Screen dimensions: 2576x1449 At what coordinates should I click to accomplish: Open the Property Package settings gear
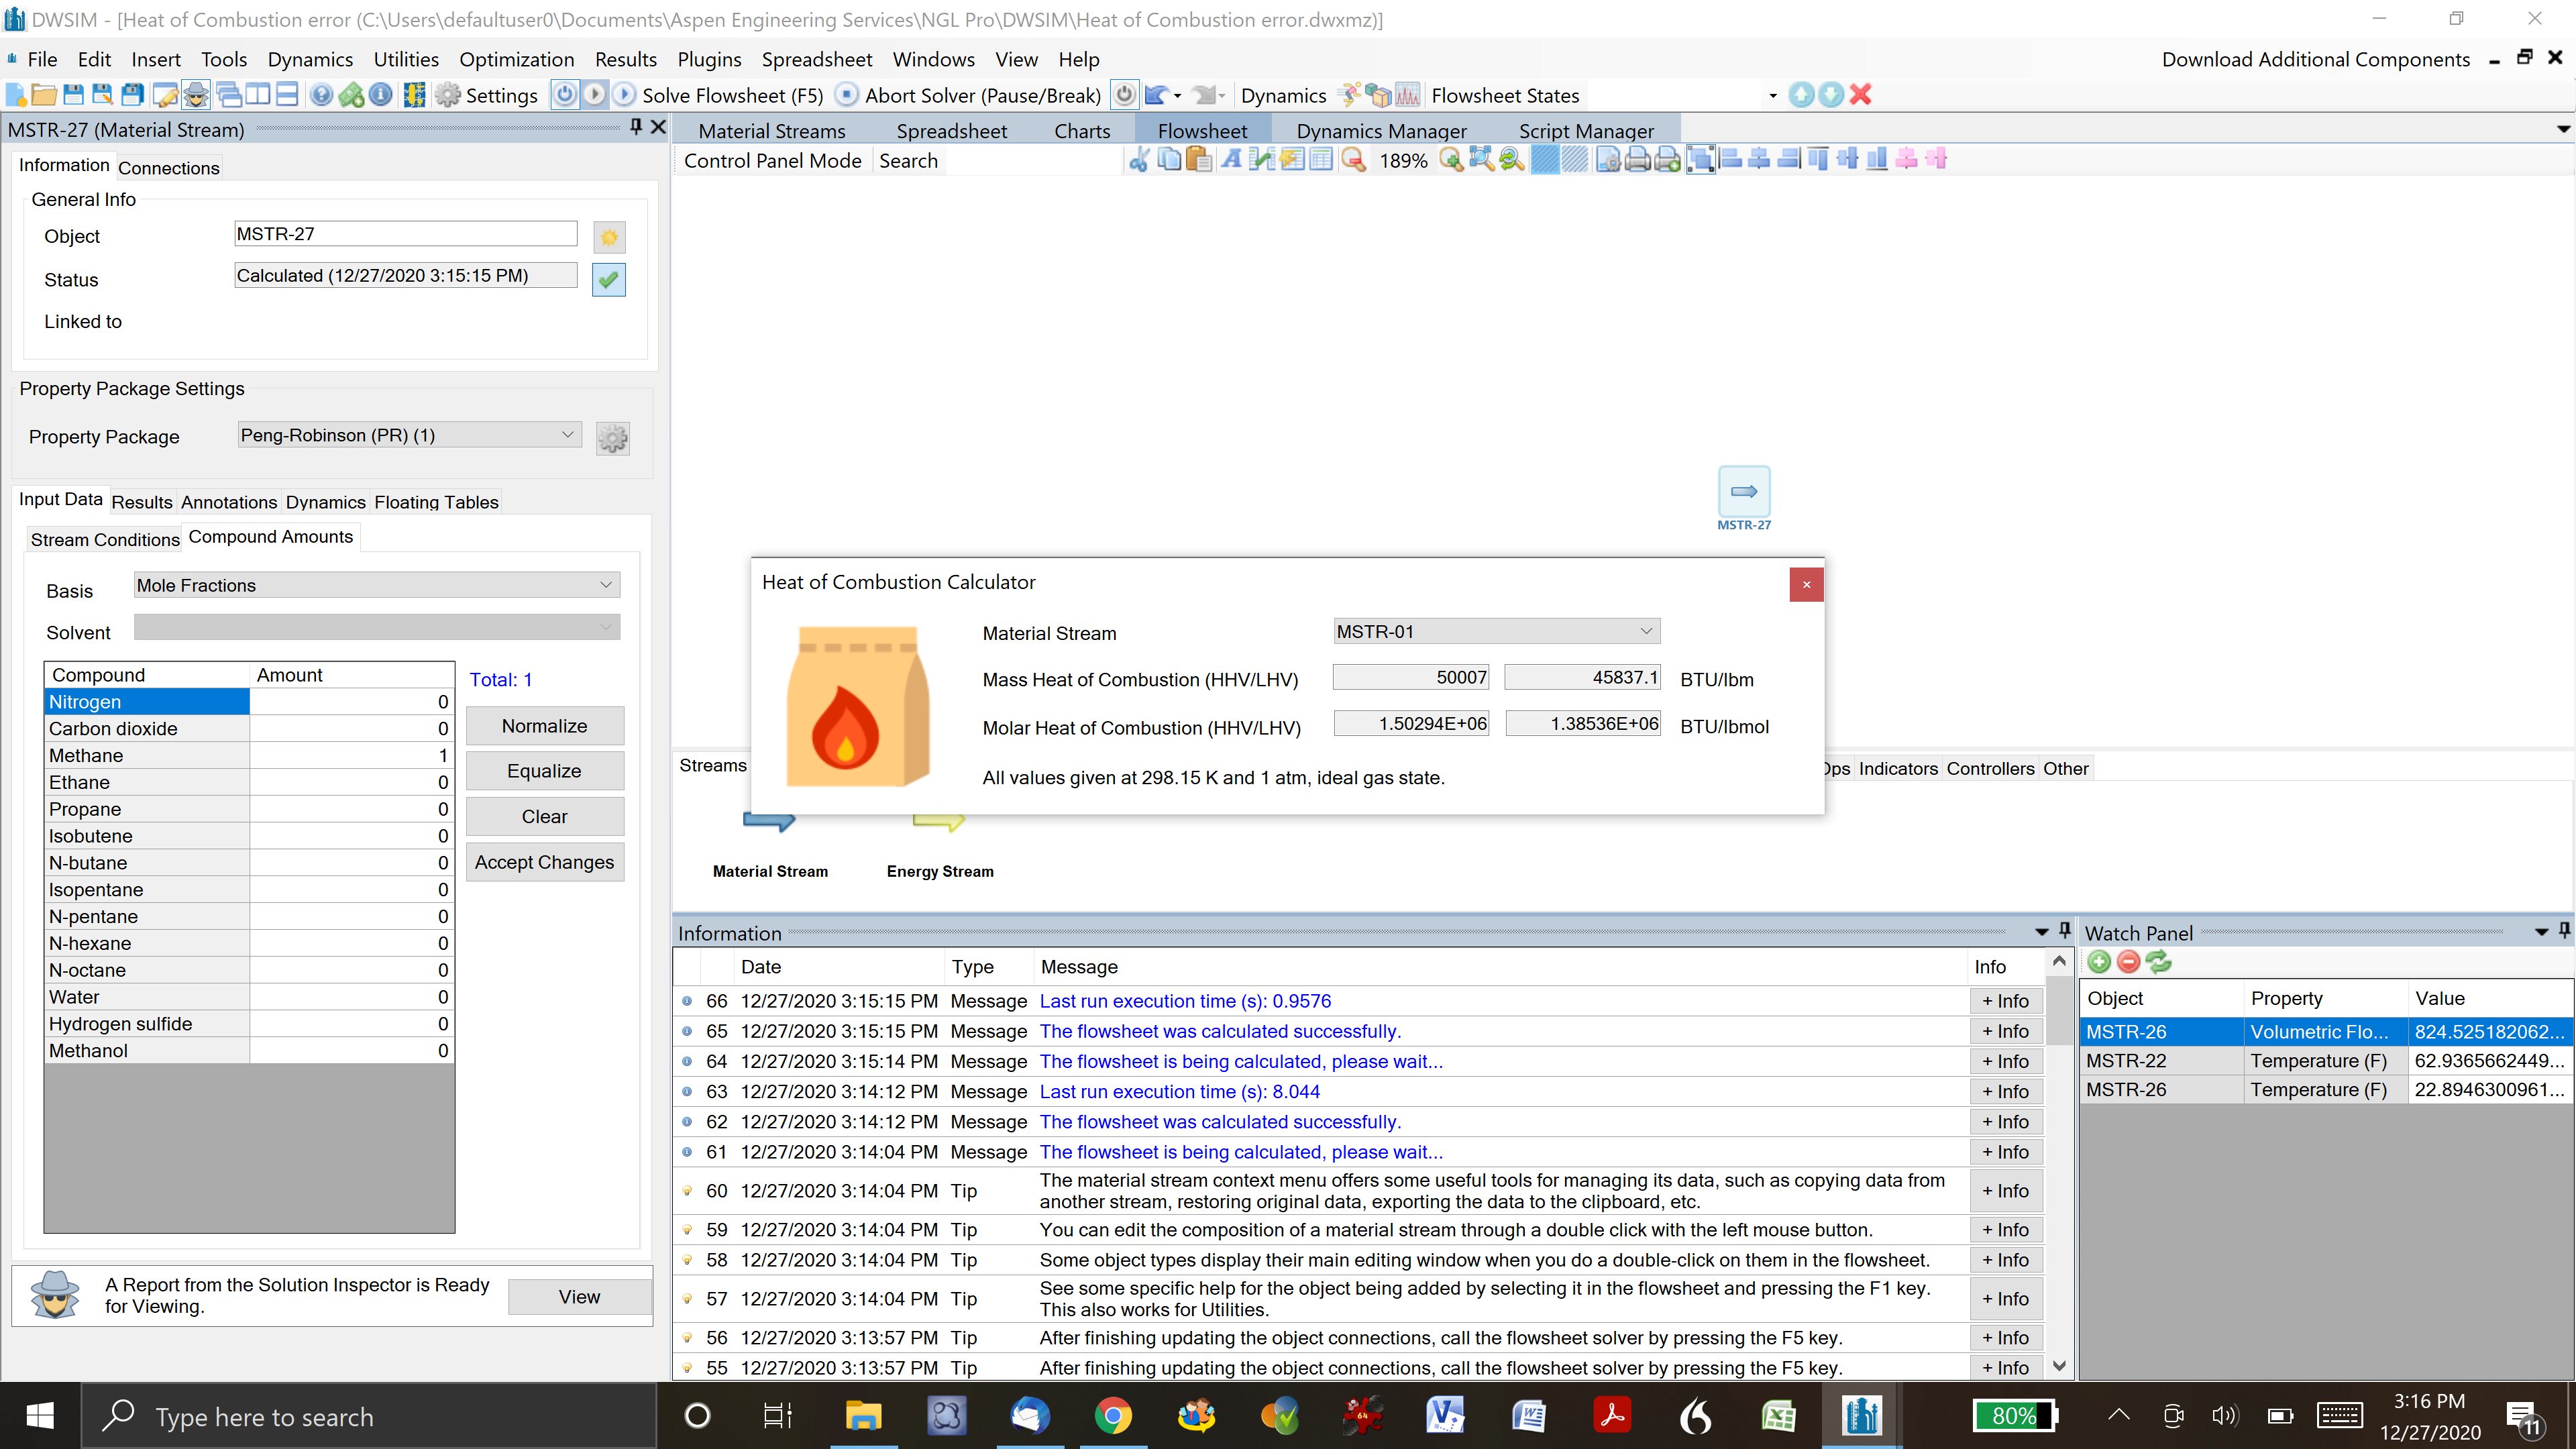612,438
